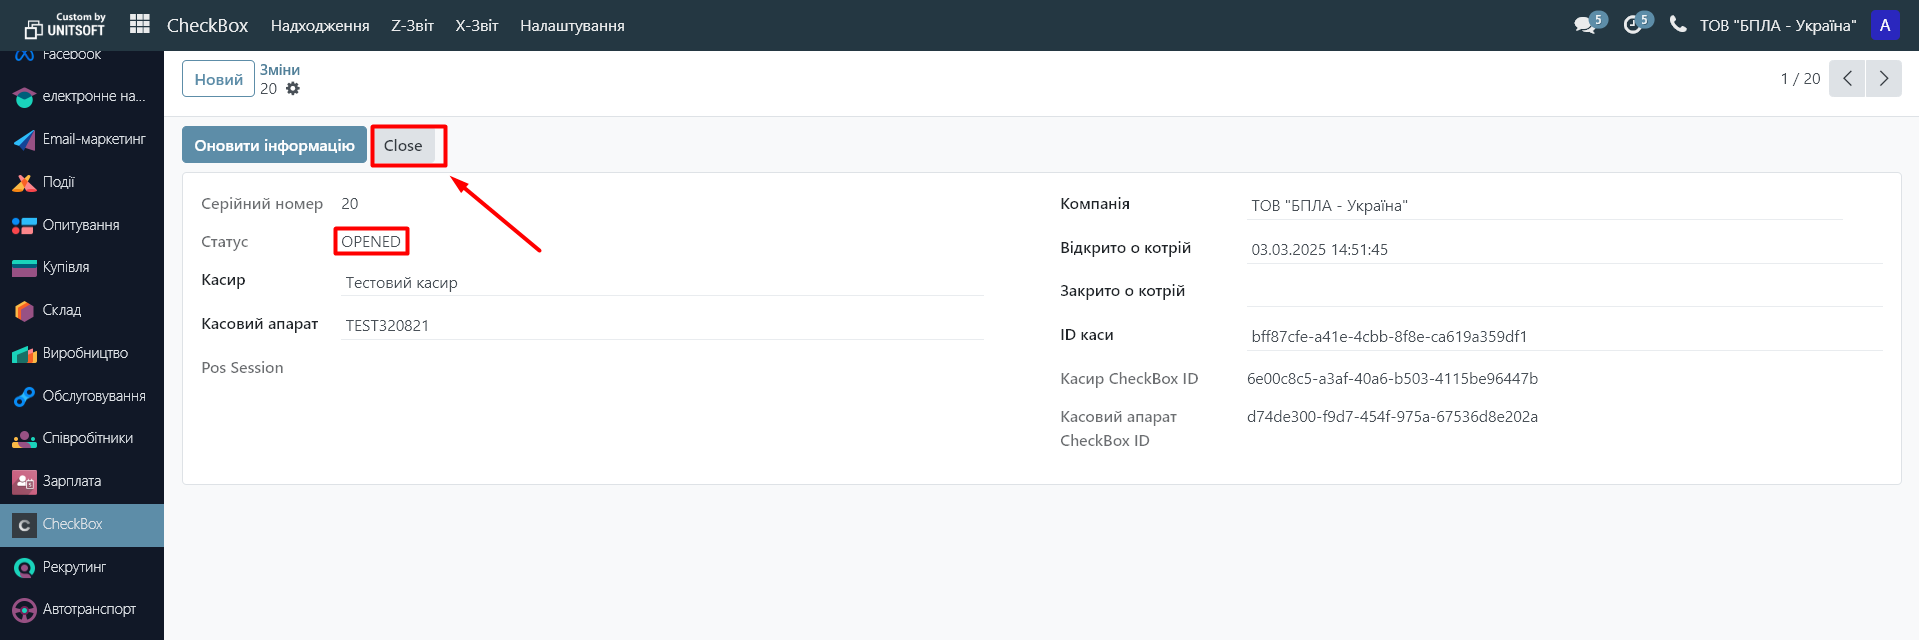Open the activities clock icon

(1633, 25)
